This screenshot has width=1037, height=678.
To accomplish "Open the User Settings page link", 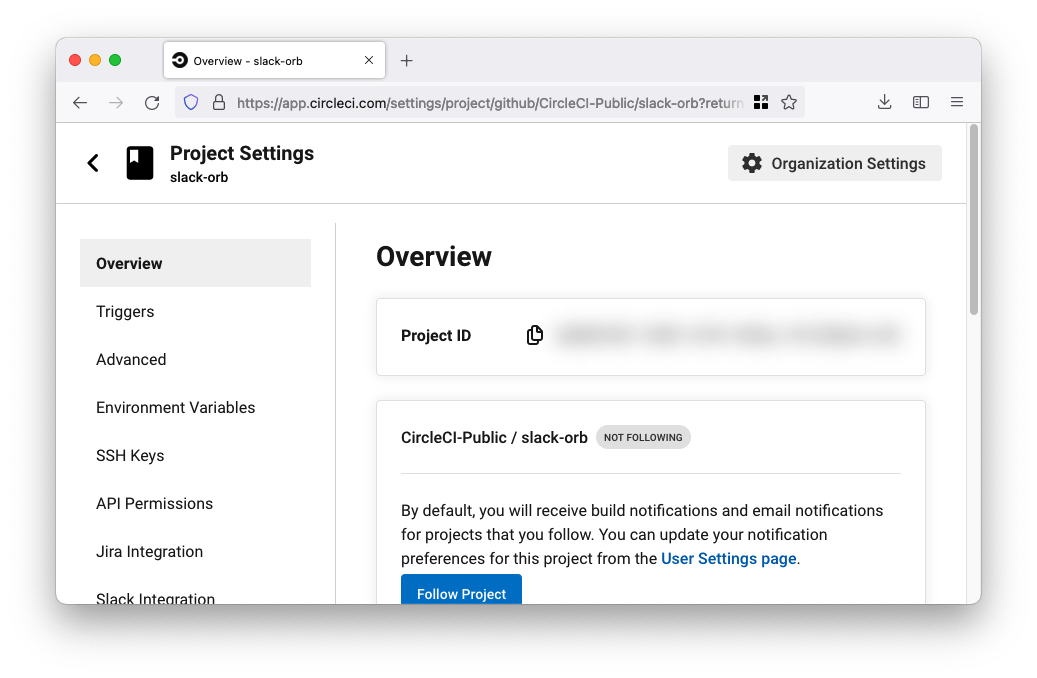I will [x=728, y=558].
